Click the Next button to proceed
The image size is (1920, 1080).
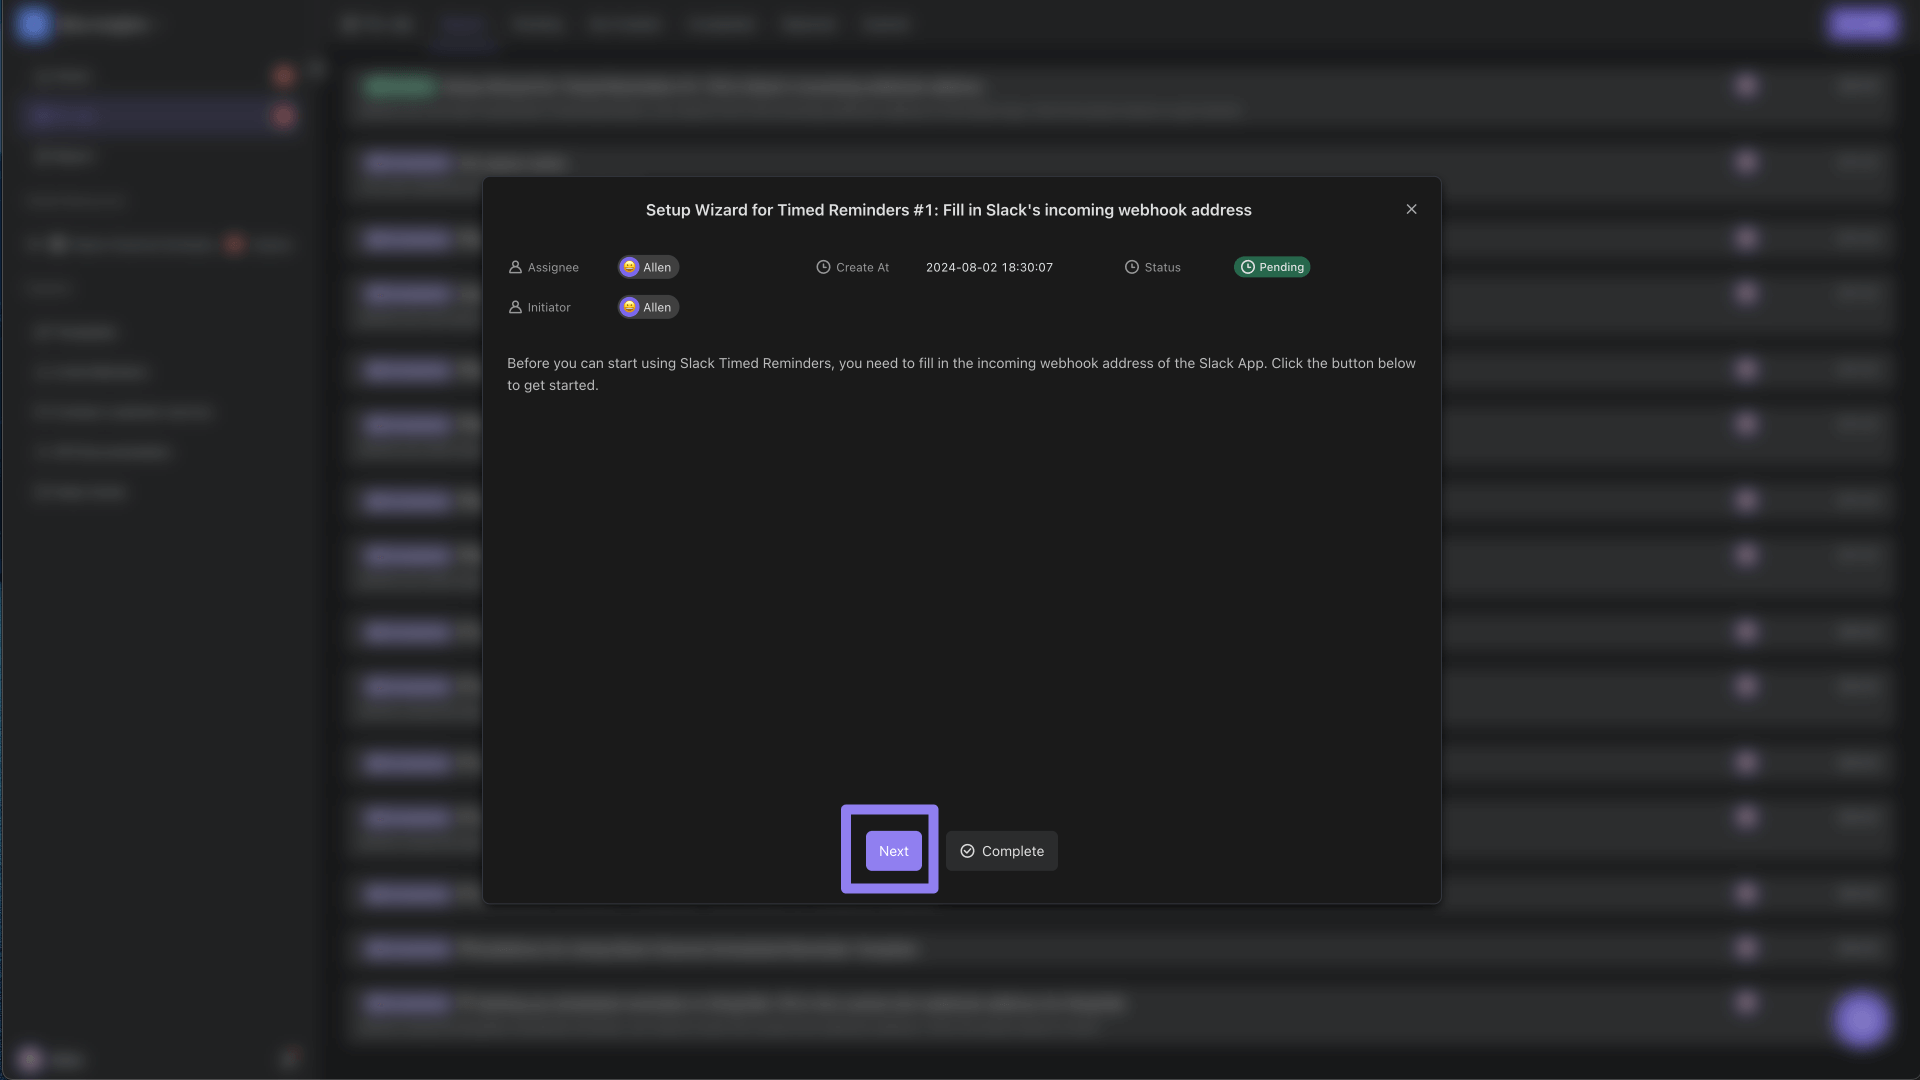(894, 851)
